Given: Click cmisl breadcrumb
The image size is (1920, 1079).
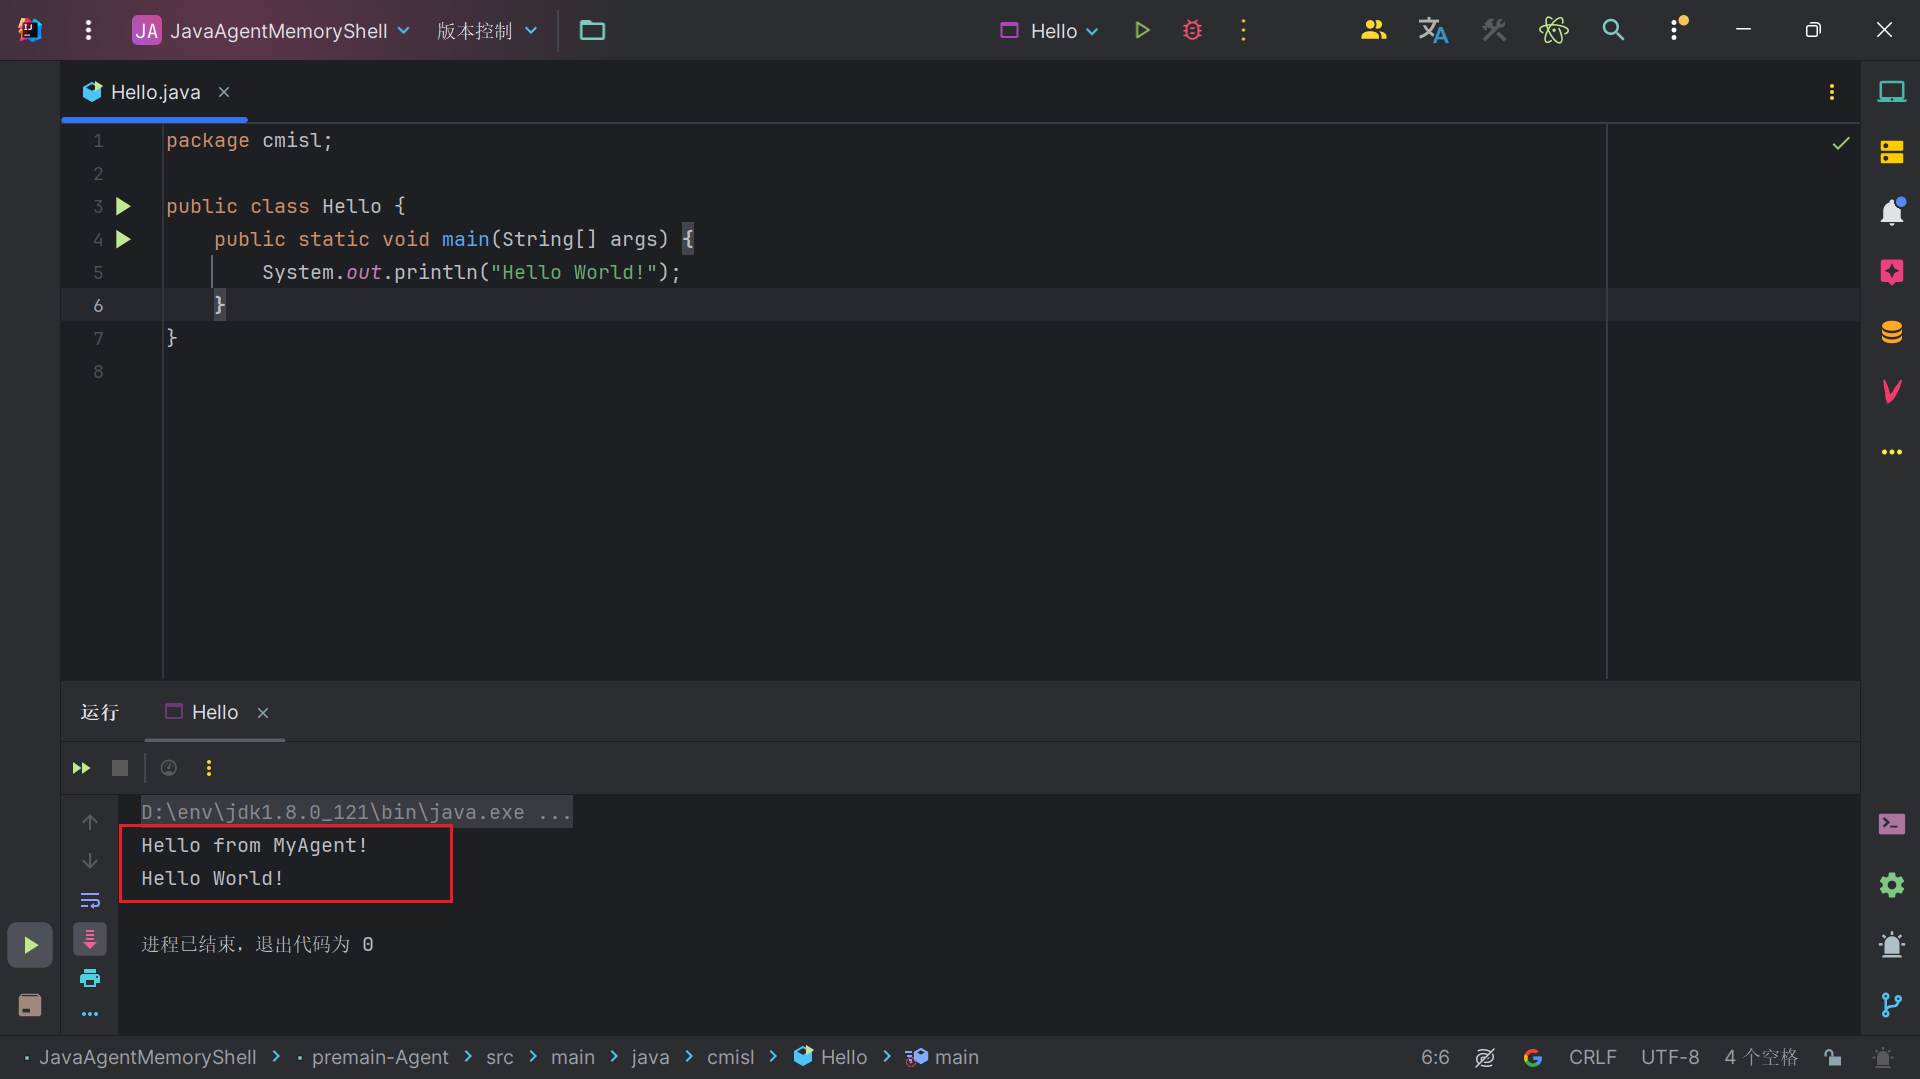Looking at the screenshot, I should coord(730,1057).
